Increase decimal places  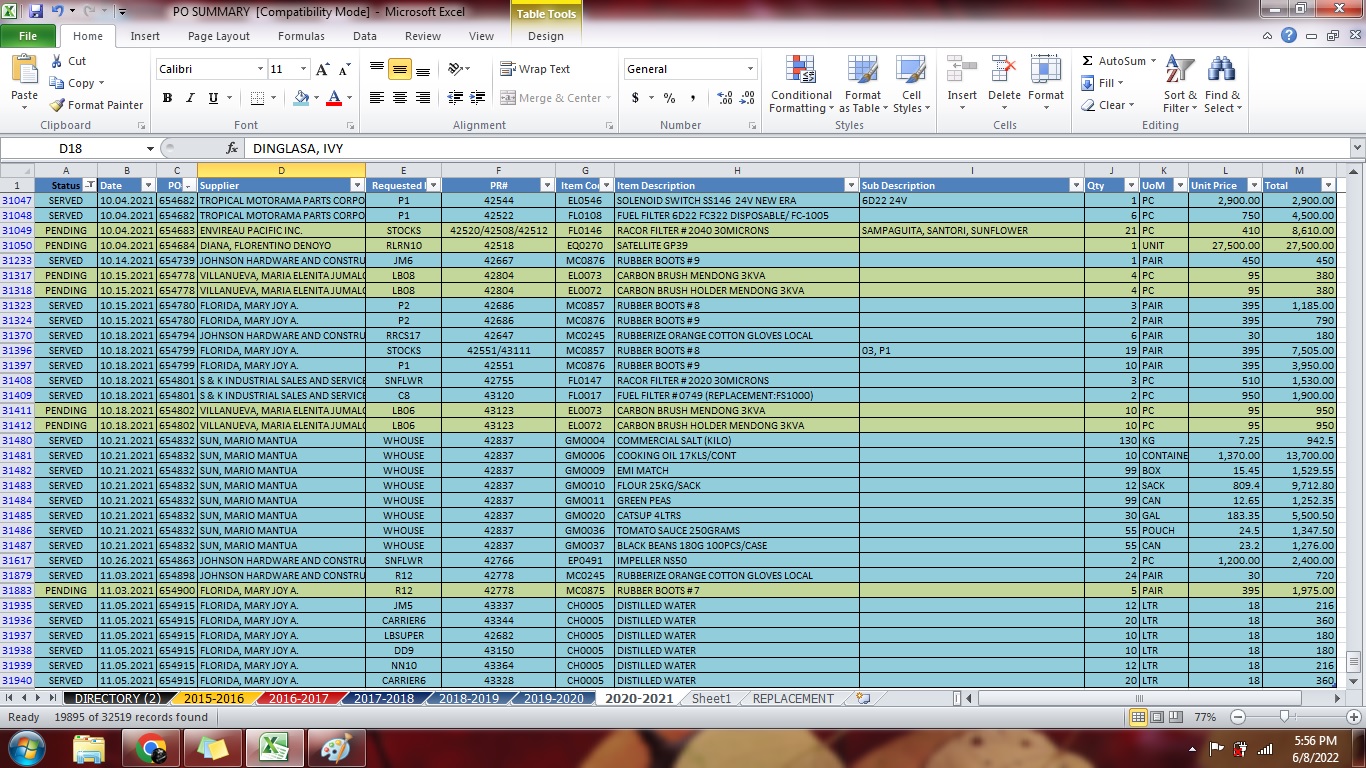point(724,98)
